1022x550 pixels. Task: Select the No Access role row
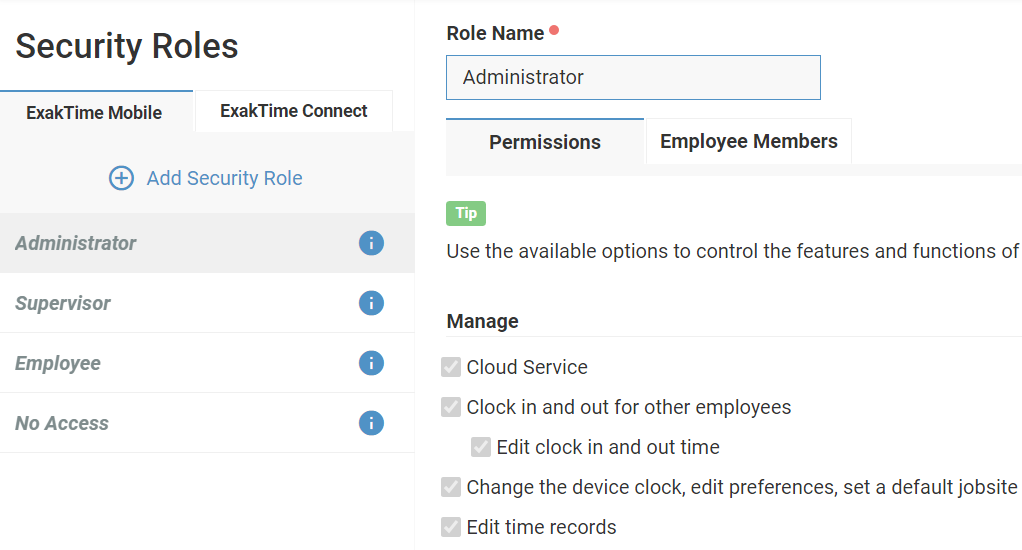tap(207, 423)
